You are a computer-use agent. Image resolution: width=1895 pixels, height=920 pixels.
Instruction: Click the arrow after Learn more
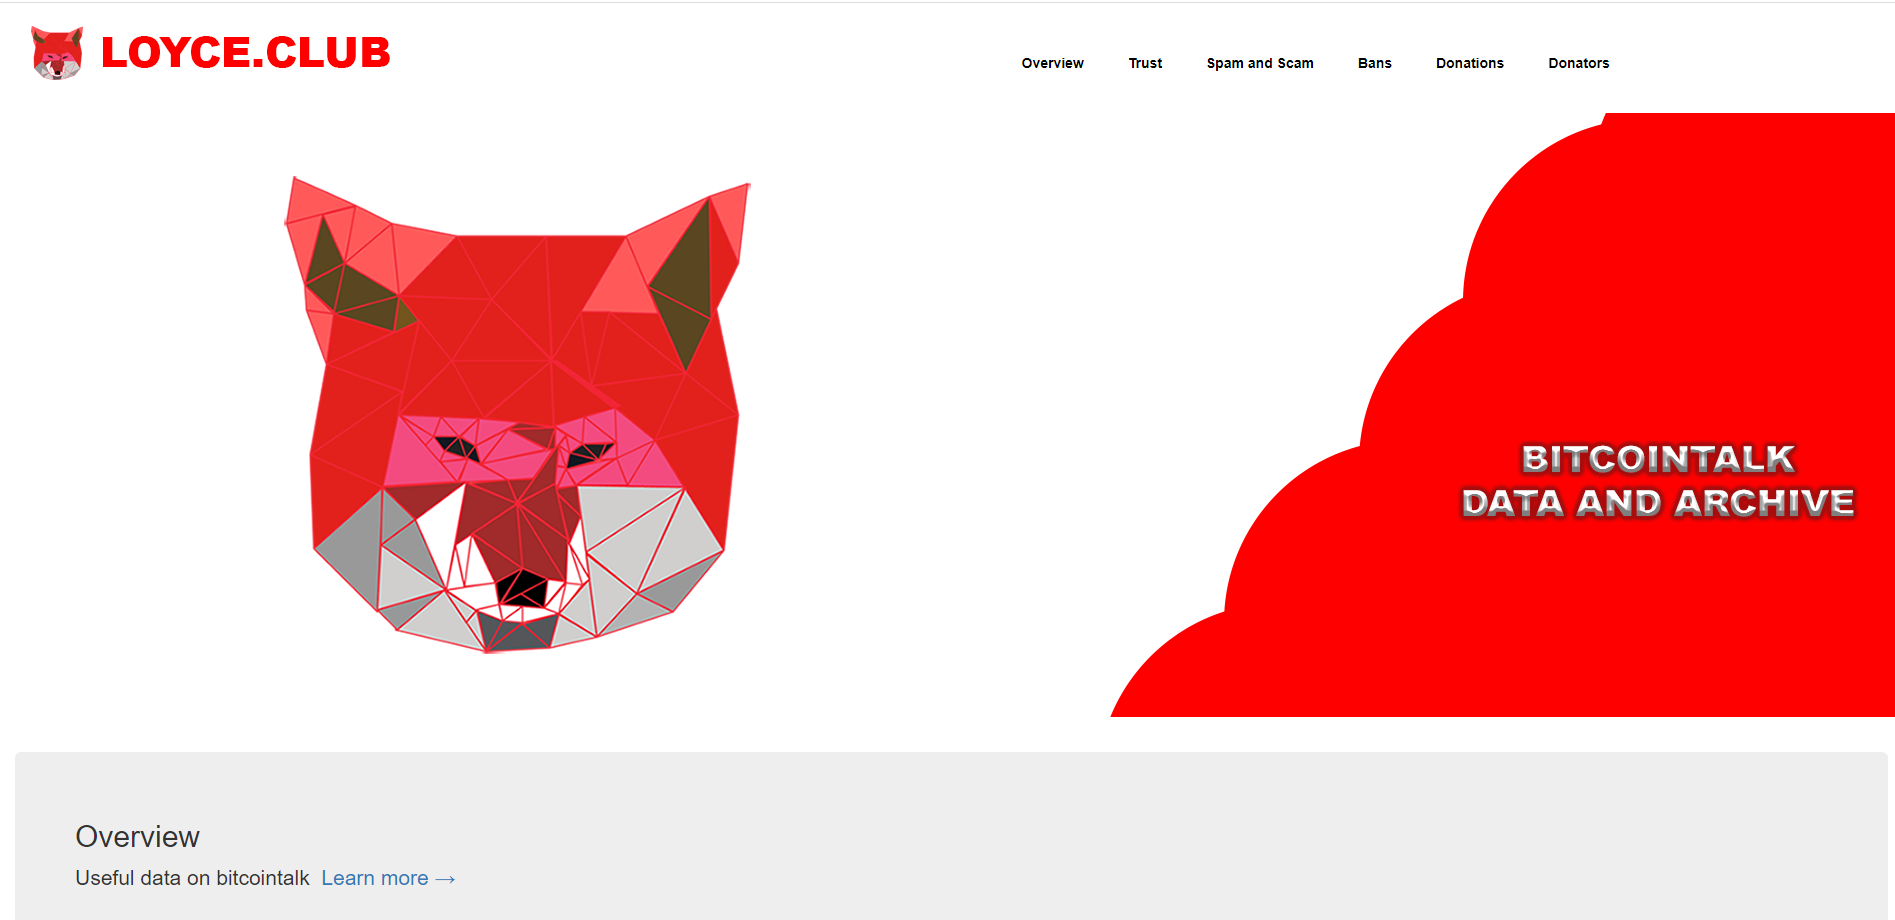point(446,879)
